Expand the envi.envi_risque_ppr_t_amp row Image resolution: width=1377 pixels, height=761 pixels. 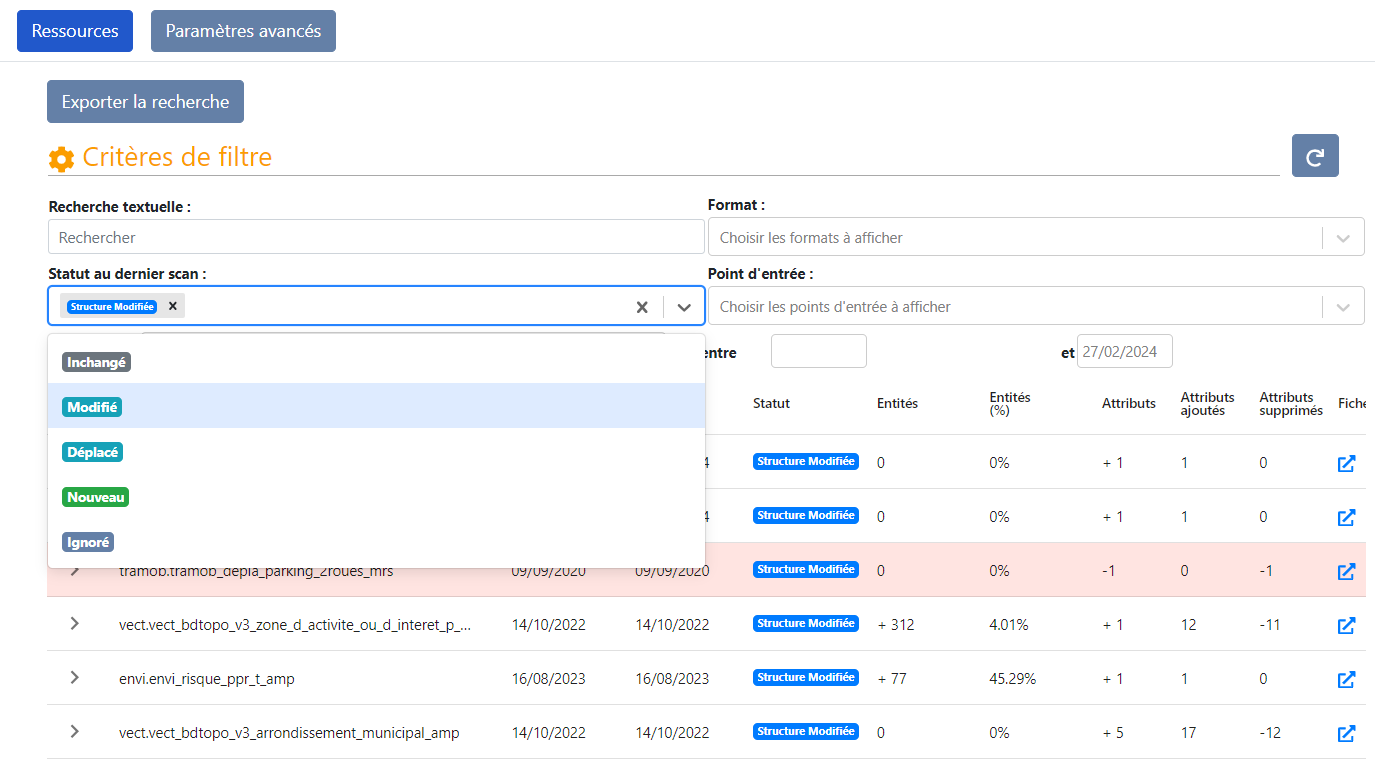[x=74, y=677]
